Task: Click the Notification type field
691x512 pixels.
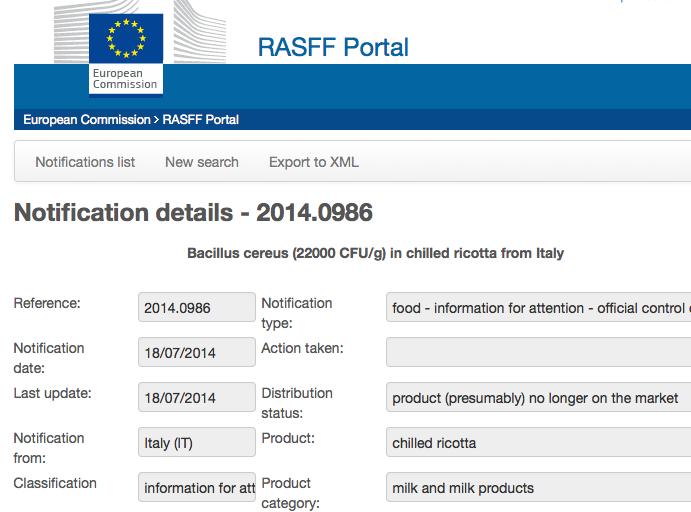Action: [x=539, y=308]
